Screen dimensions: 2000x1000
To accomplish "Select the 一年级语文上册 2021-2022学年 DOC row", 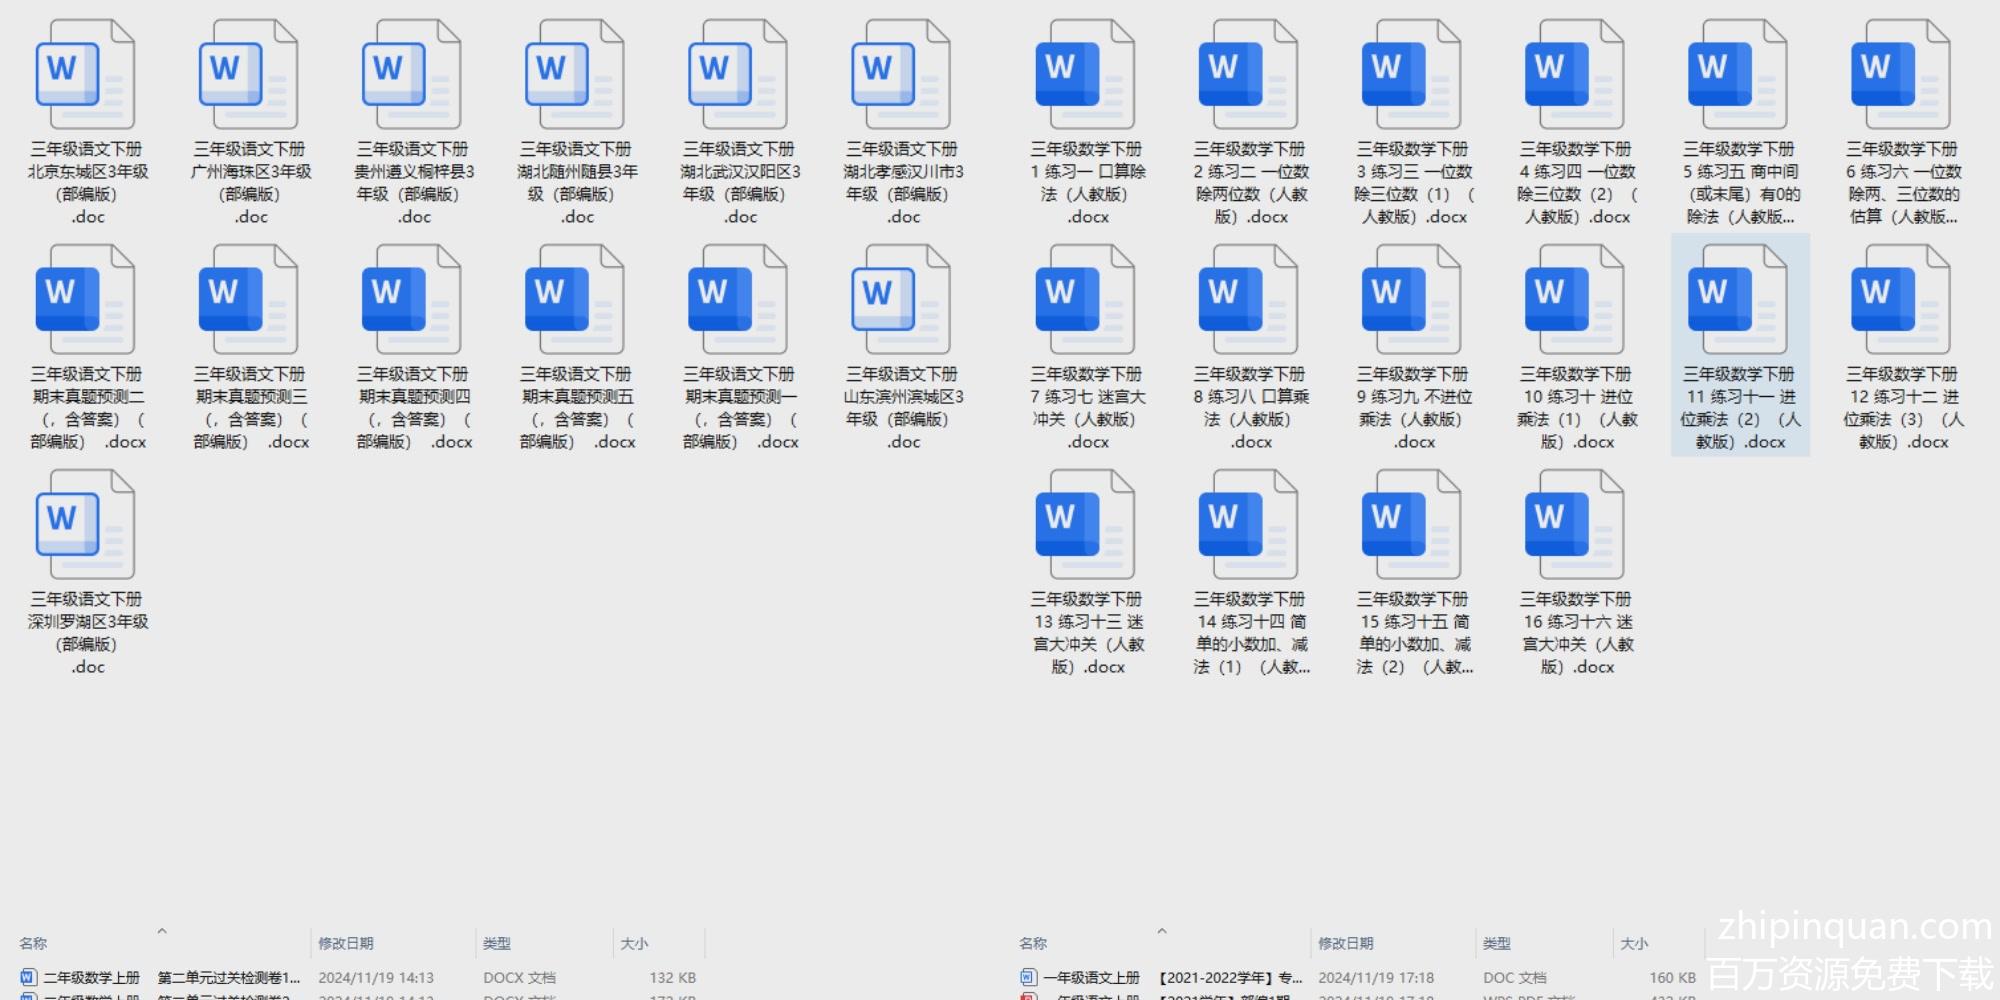I will [x=1230, y=977].
